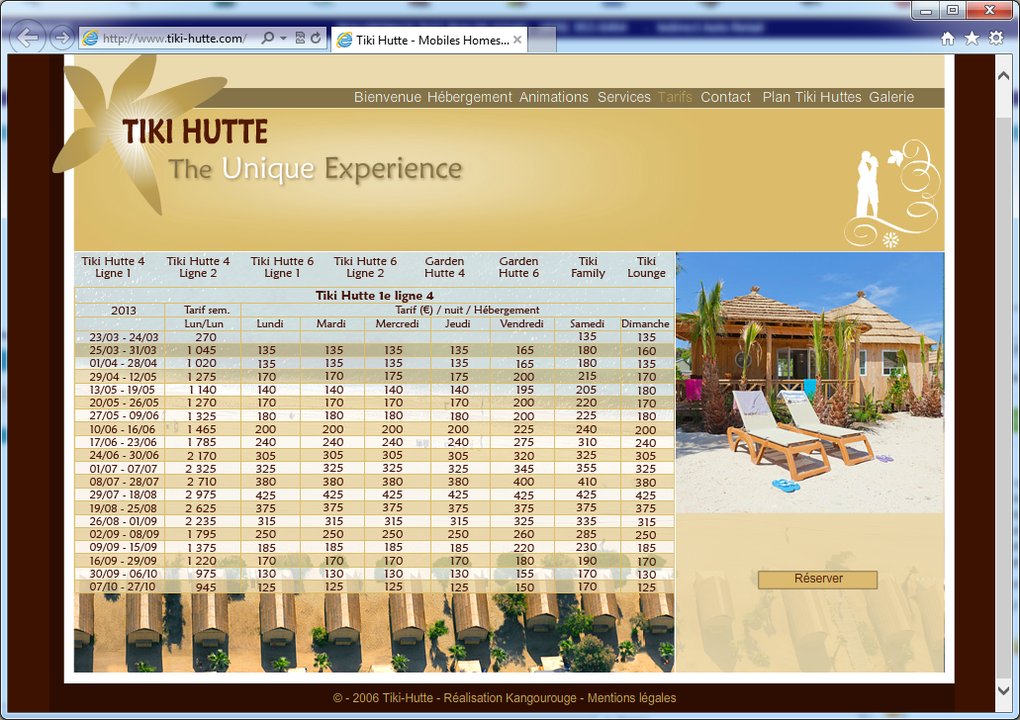Click the scrollbar up arrow
The width and height of the screenshot is (1020, 720).
[x=1003, y=75]
